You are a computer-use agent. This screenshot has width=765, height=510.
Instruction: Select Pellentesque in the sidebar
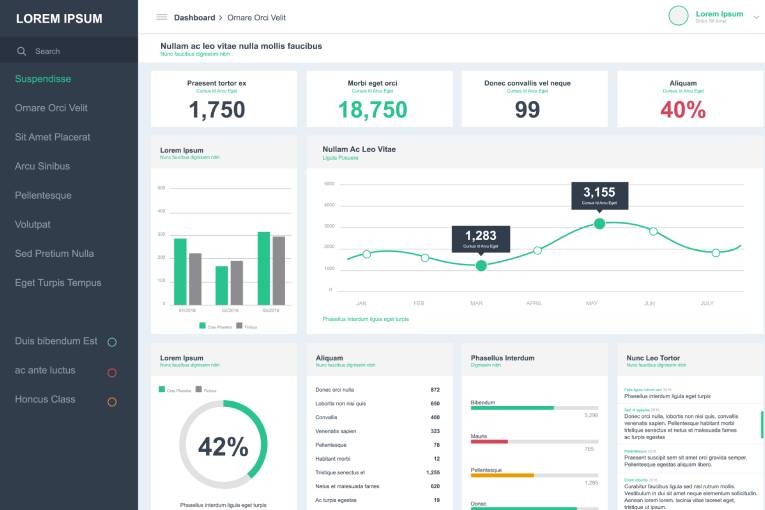click(x=43, y=196)
